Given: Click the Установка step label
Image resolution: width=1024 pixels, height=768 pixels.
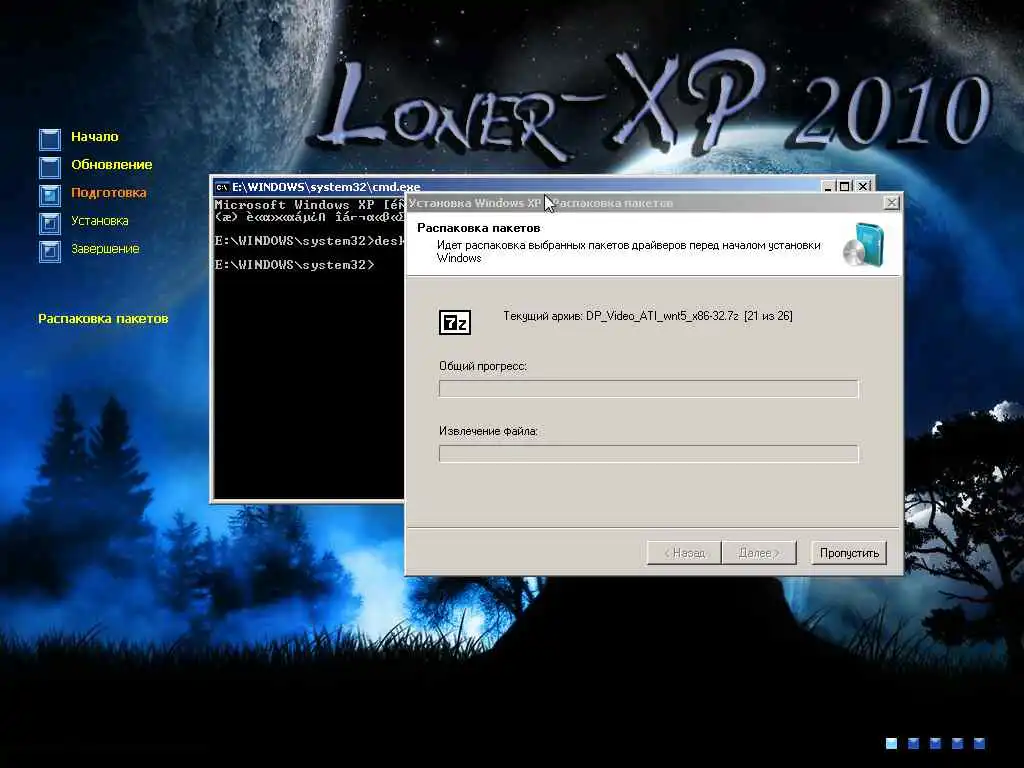Looking at the screenshot, I should point(99,221).
